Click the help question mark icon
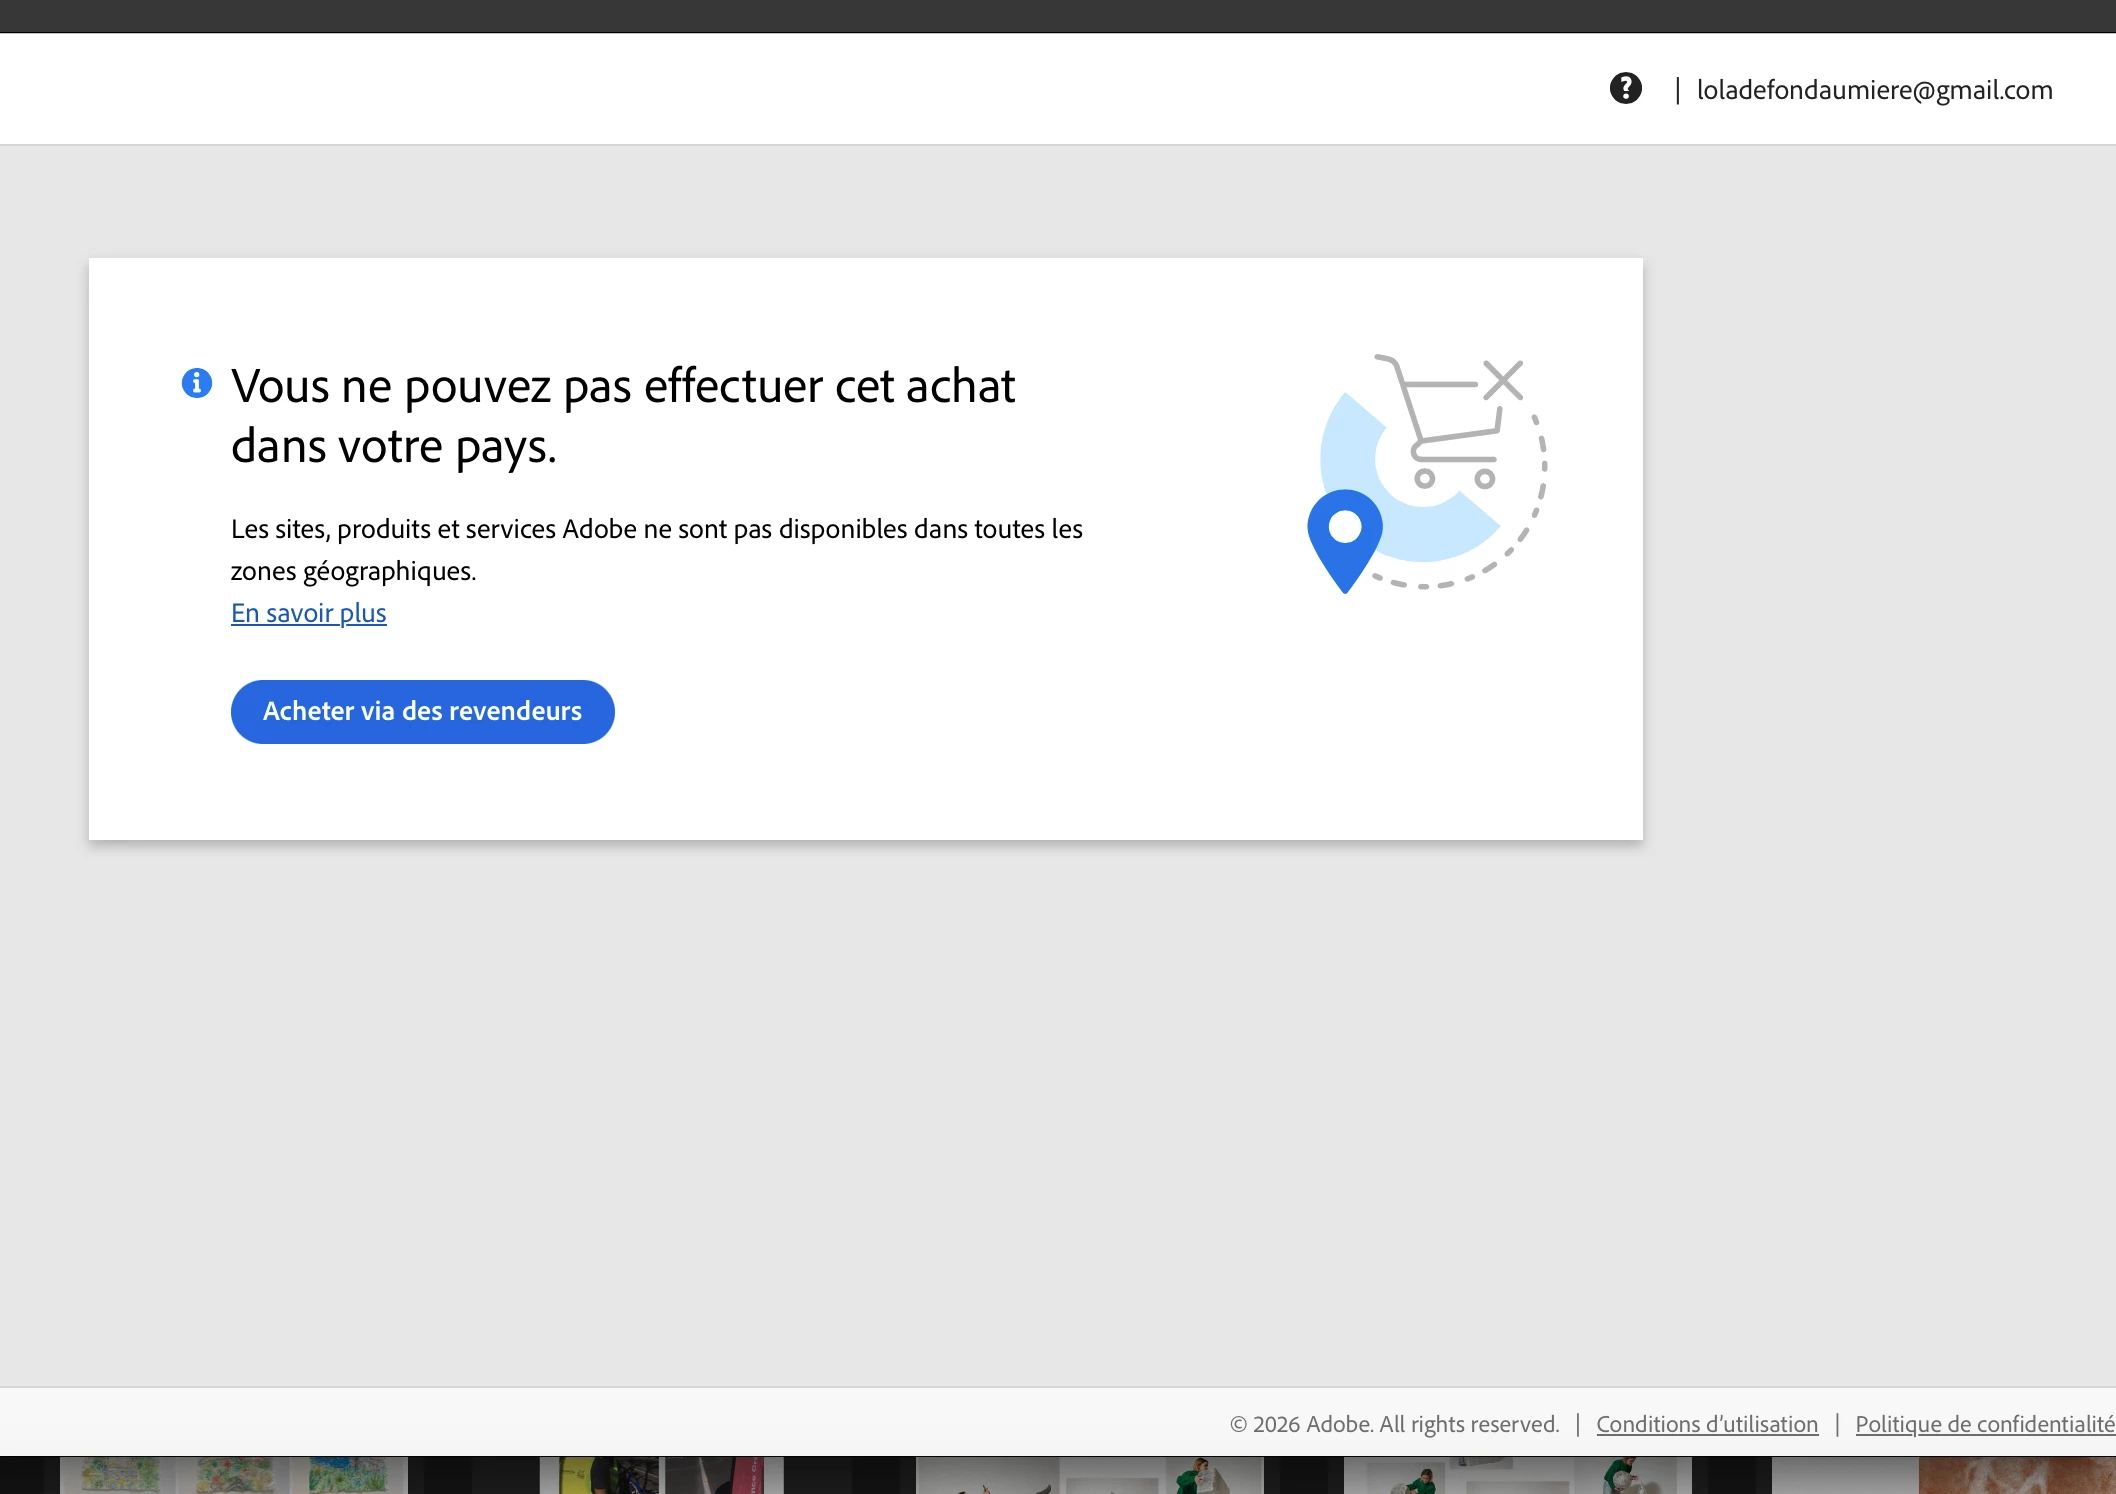2116x1494 pixels. (x=1625, y=88)
